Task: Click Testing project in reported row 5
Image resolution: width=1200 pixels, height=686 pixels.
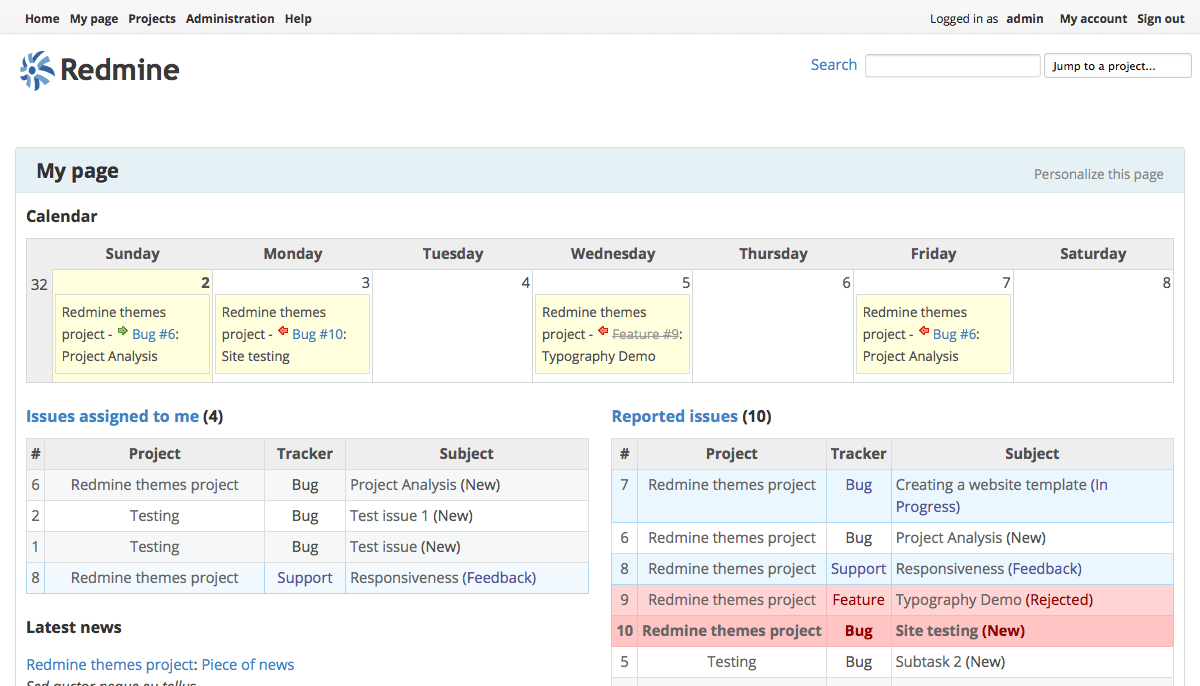Action: [732, 661]
